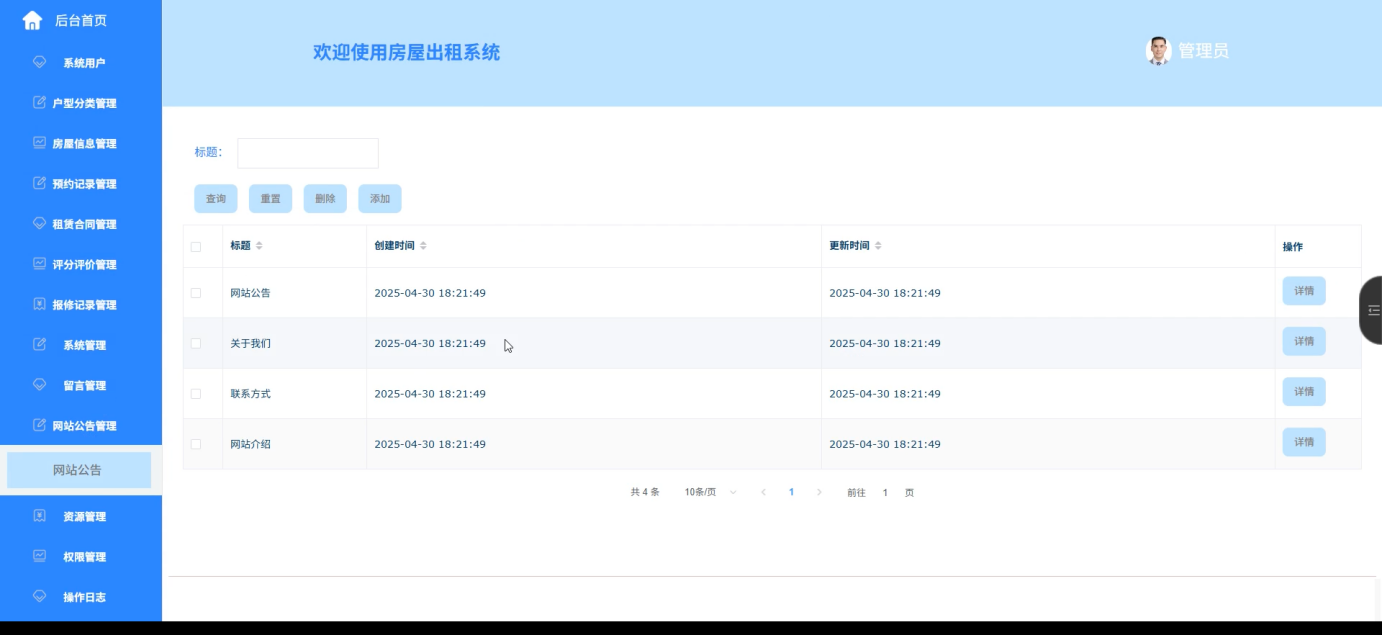The width and height of the screenshot is (1382, 635).
Task: Click the diamond icon next to 留言管理
Action: tap(40, 385)
